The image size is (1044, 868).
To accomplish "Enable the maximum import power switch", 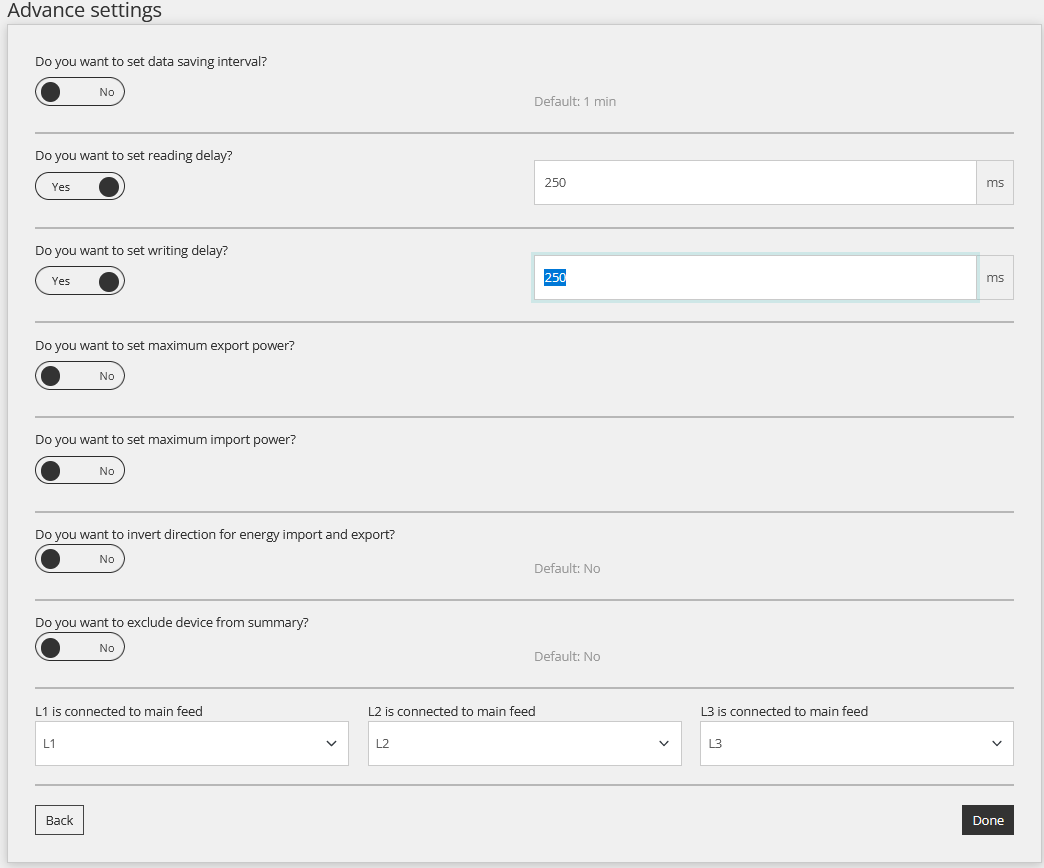I will pos(80,471).
